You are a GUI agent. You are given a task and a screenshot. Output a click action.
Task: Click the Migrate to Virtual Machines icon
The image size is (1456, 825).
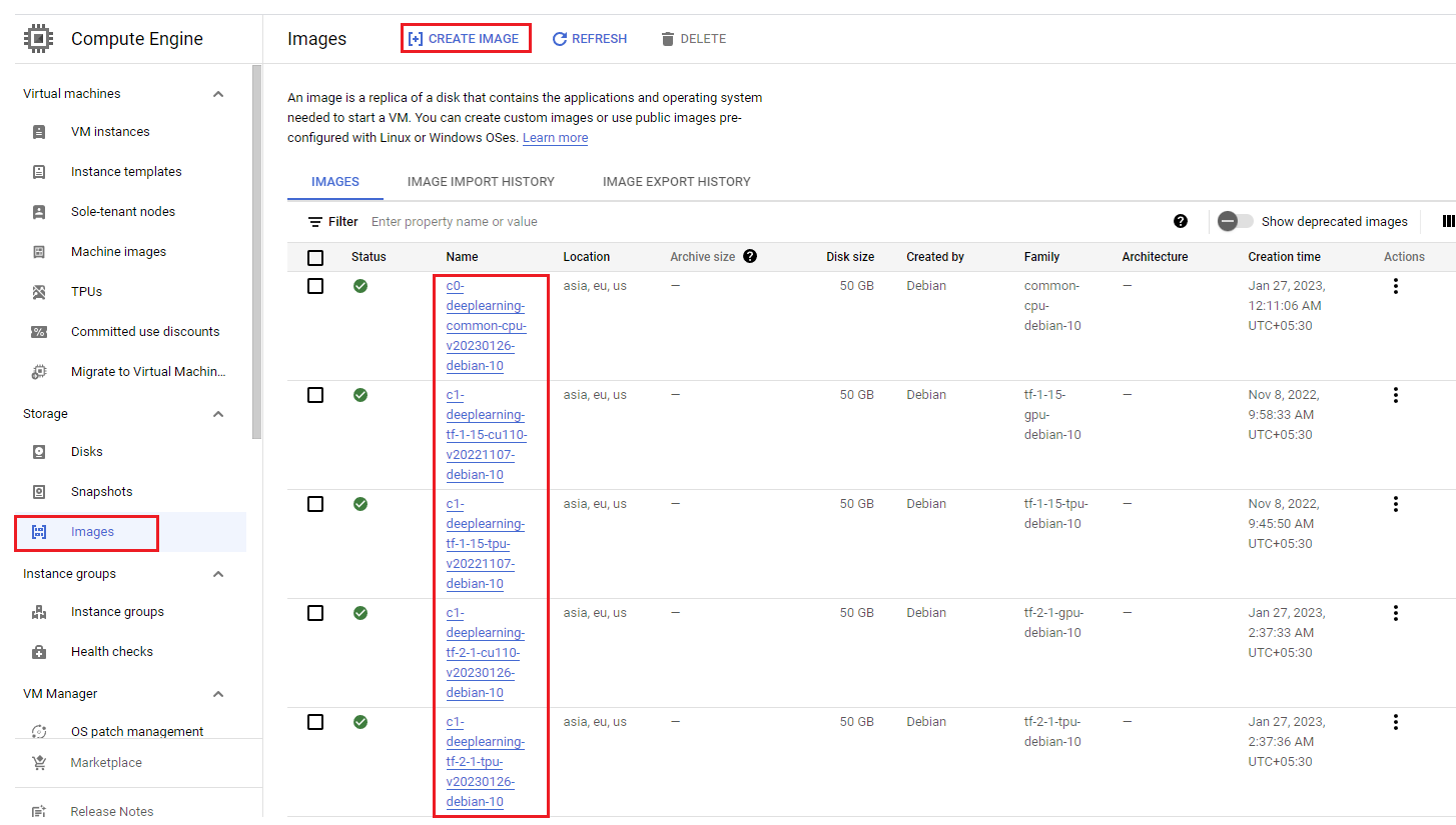(39, 372)
